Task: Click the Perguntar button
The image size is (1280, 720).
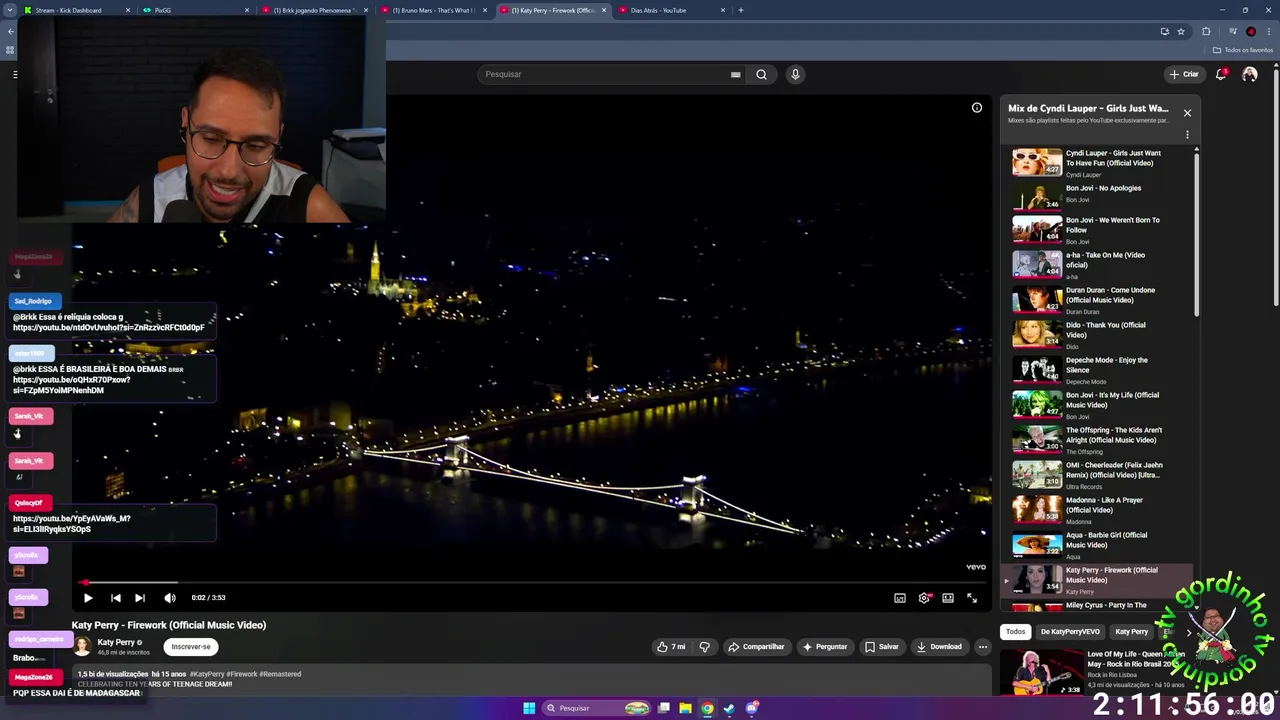Action: (825, 647)
